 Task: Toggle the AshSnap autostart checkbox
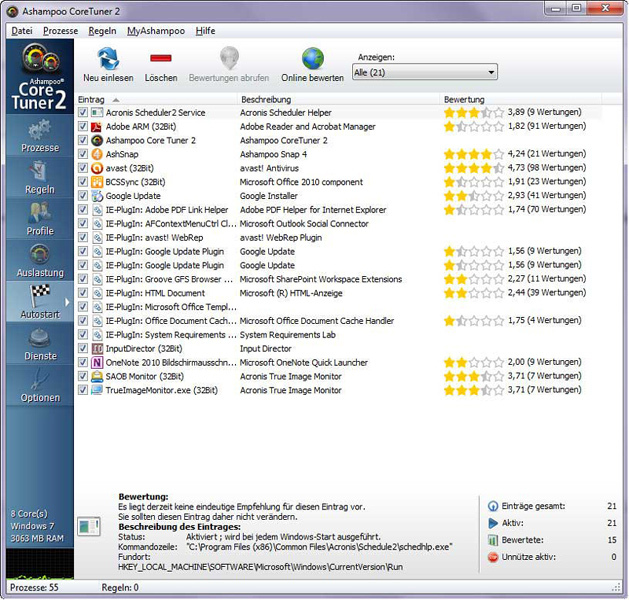[83, 154]
